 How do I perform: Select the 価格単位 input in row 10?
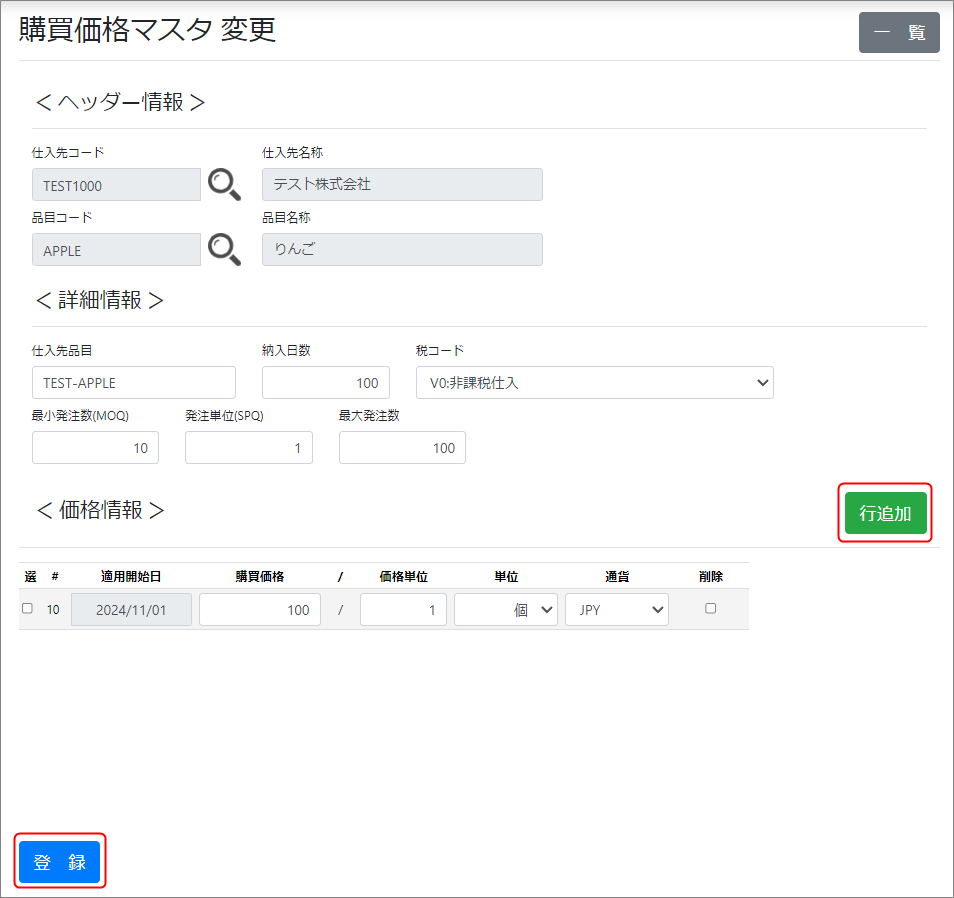(x=403, y=609)
